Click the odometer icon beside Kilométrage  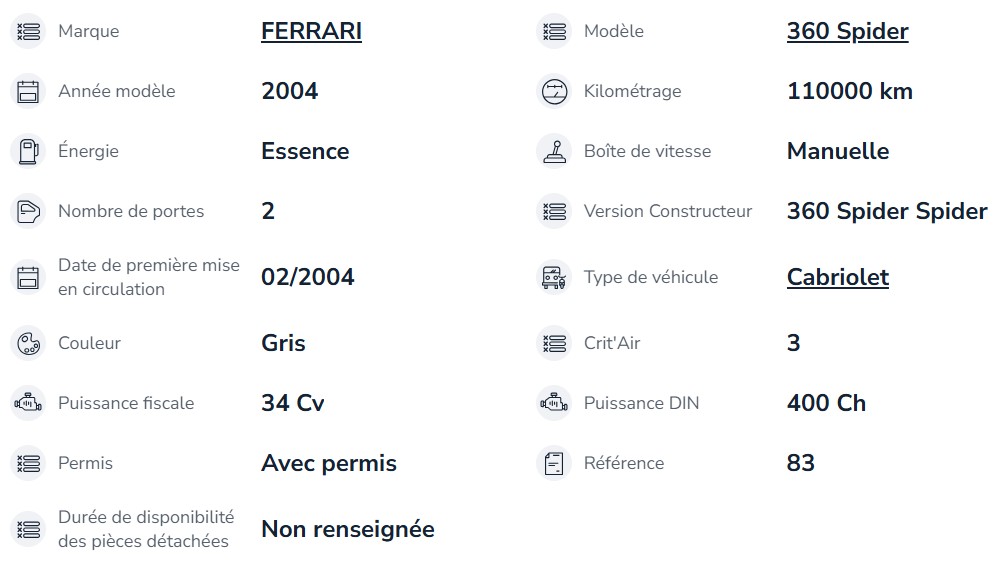tap(554, 91)
